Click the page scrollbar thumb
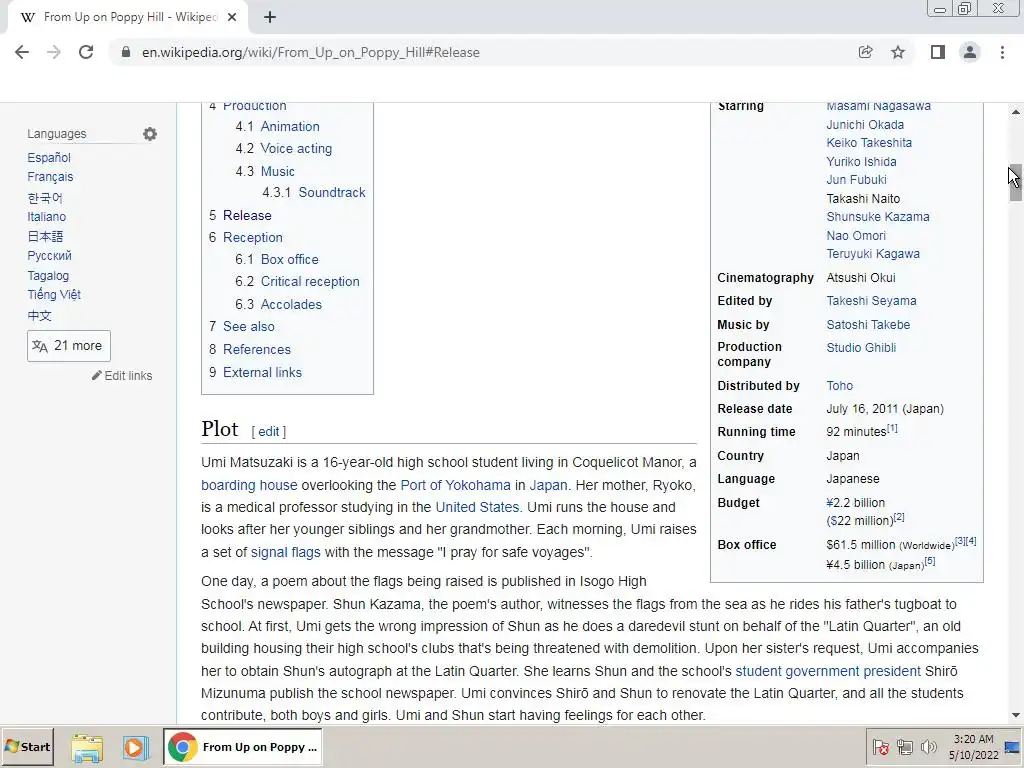The width and height of the screenshot is (1024, 768). pos(1016,183)
